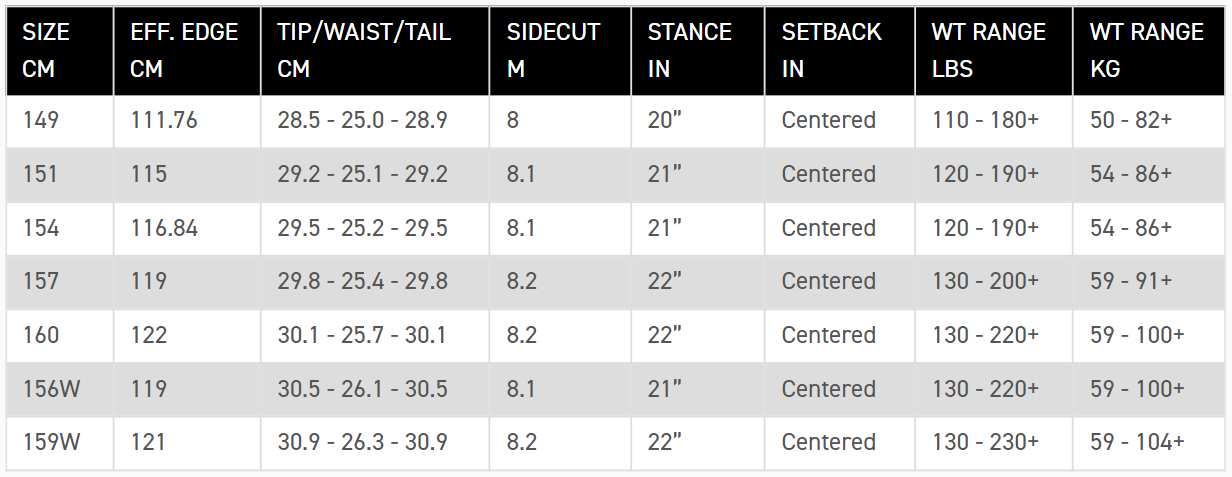Click effective edge value 111.76
This screenshot has width=1232, height=477.
pyautogui.click(x=164, y=120)
